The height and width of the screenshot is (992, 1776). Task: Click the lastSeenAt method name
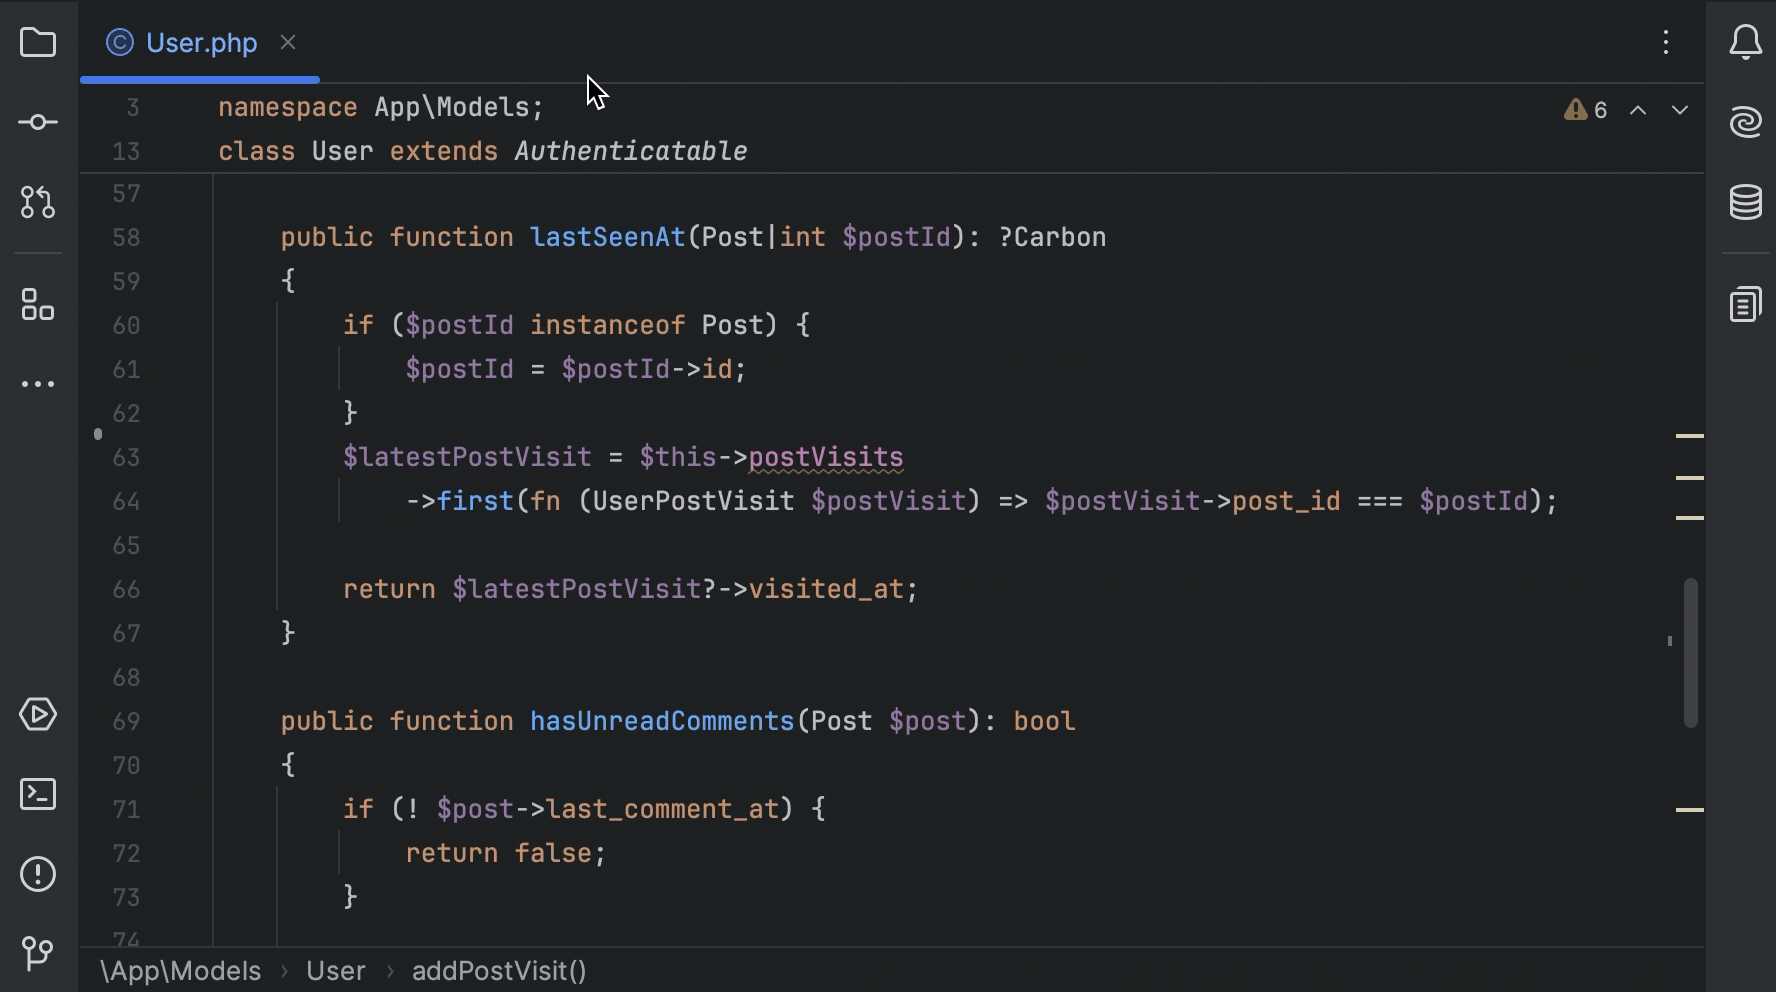tap(607, 237)
